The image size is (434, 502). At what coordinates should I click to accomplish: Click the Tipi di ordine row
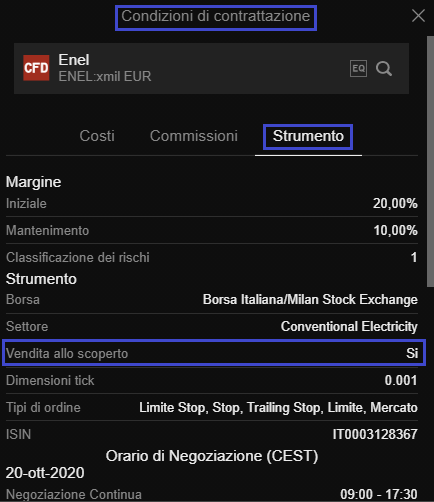(212, 407)
